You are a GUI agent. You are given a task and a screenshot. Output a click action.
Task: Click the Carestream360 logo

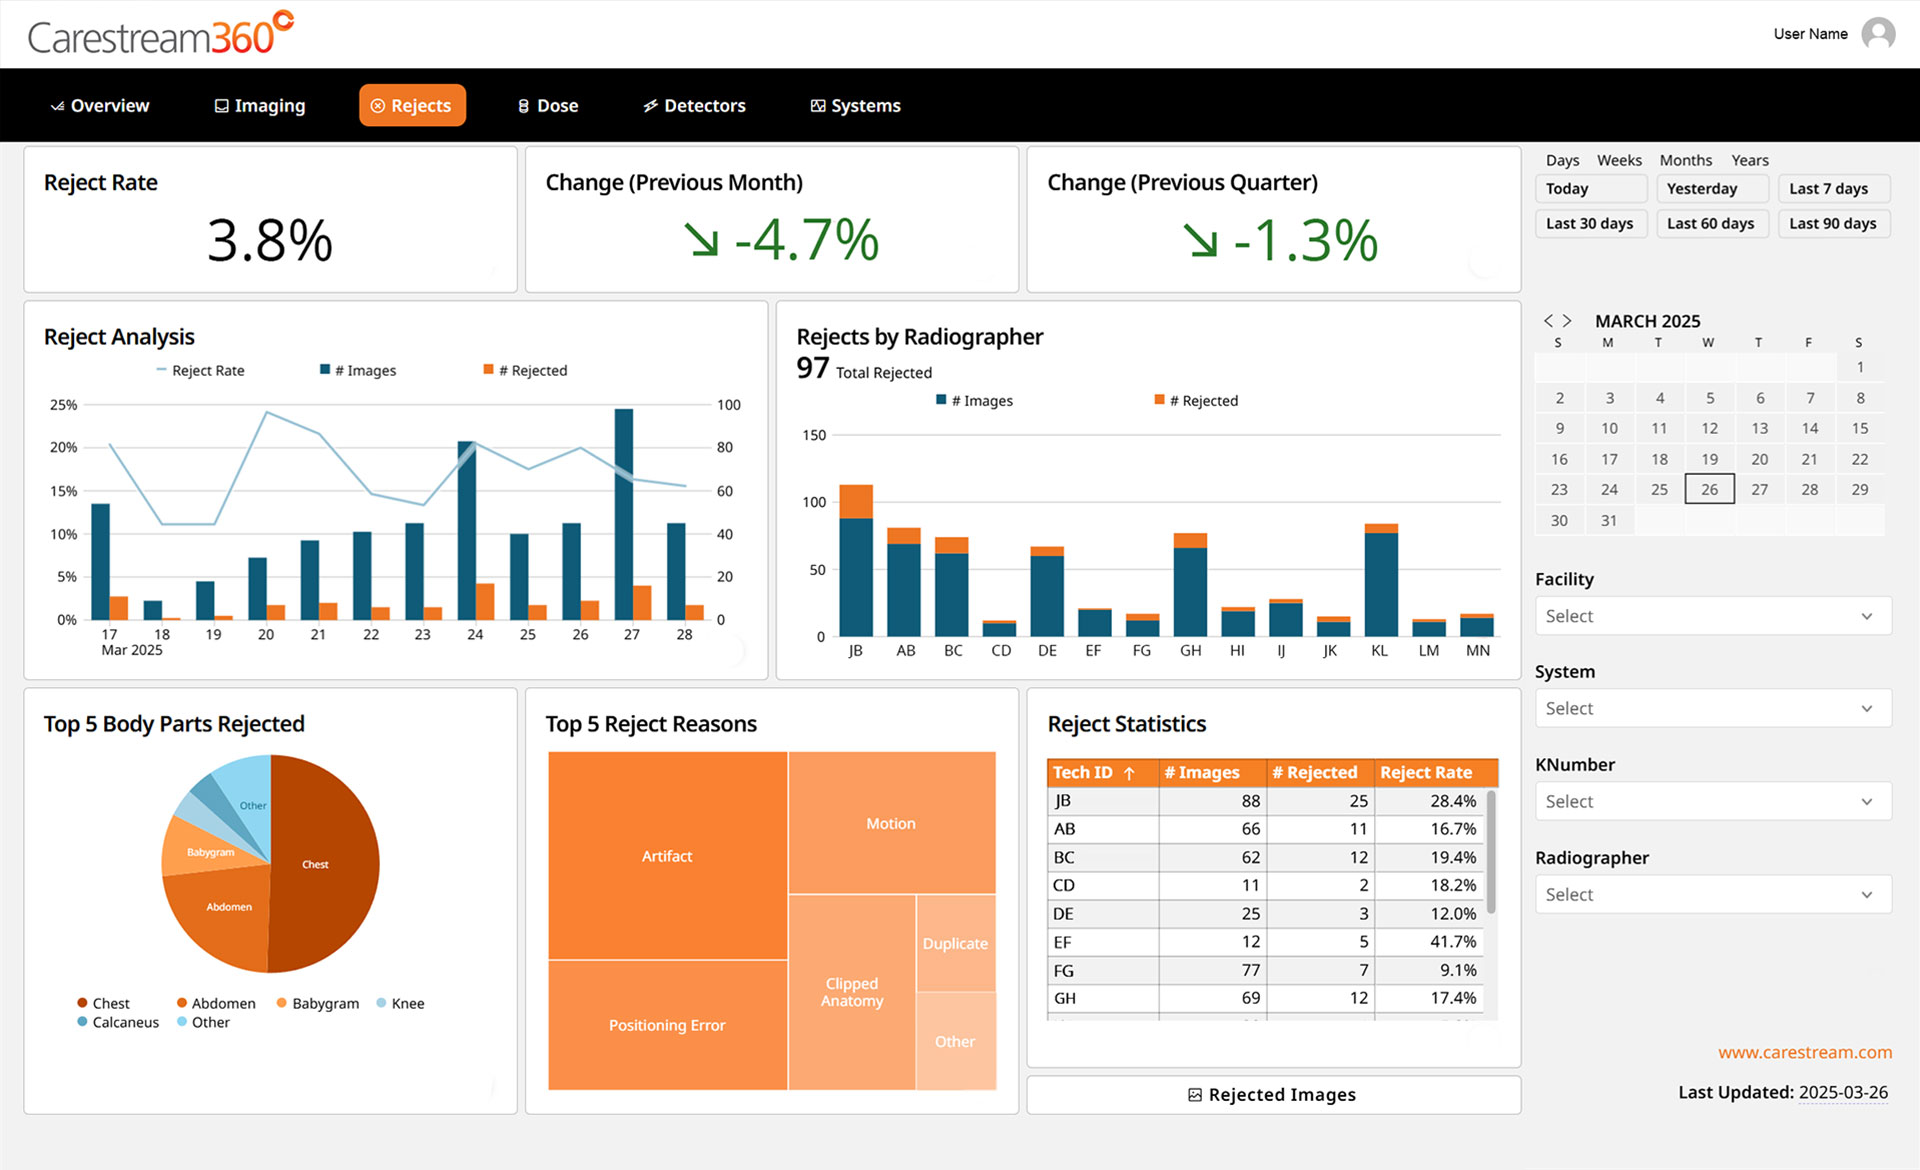pos(160,35)
